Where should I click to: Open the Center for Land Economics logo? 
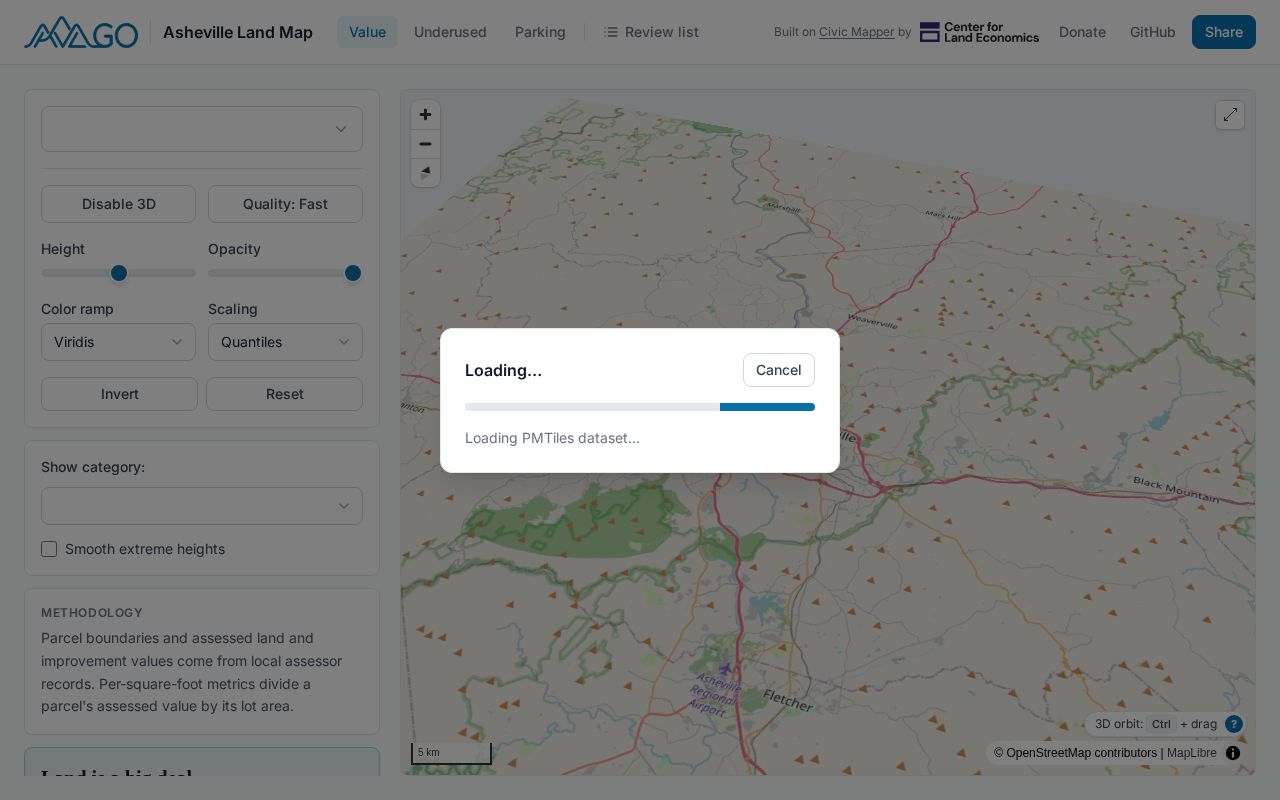(x=979, y=32)
